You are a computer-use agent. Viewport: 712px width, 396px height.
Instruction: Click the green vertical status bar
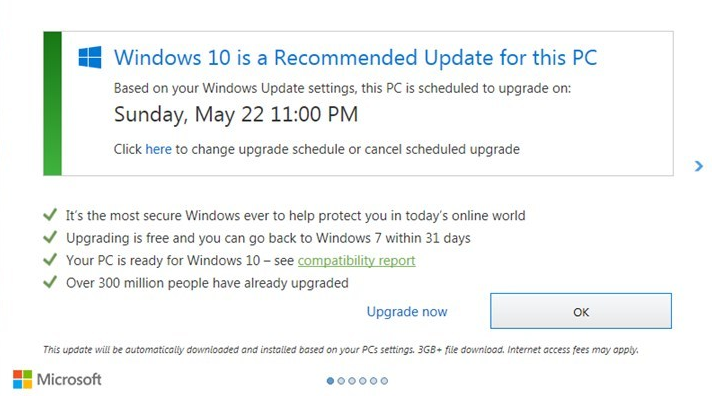coord(53,104)
